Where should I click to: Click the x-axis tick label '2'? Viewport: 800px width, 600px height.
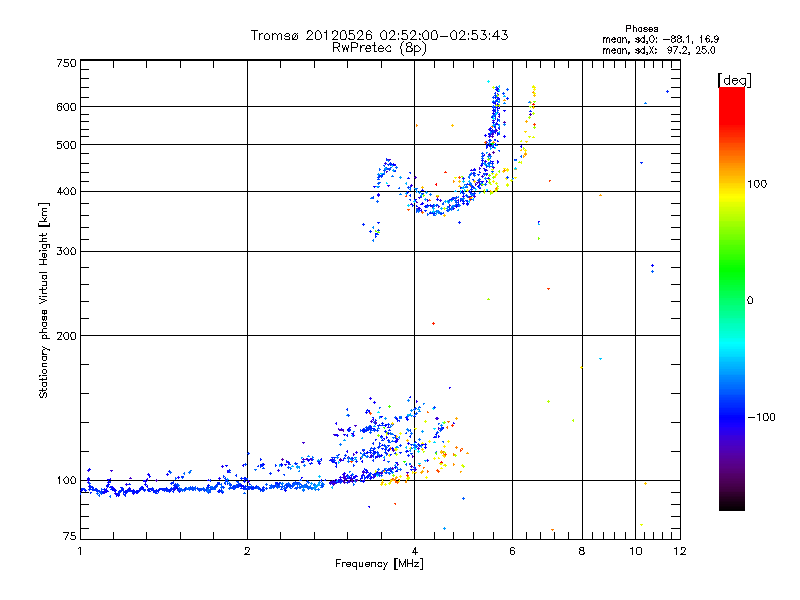(x=247, y=551)
